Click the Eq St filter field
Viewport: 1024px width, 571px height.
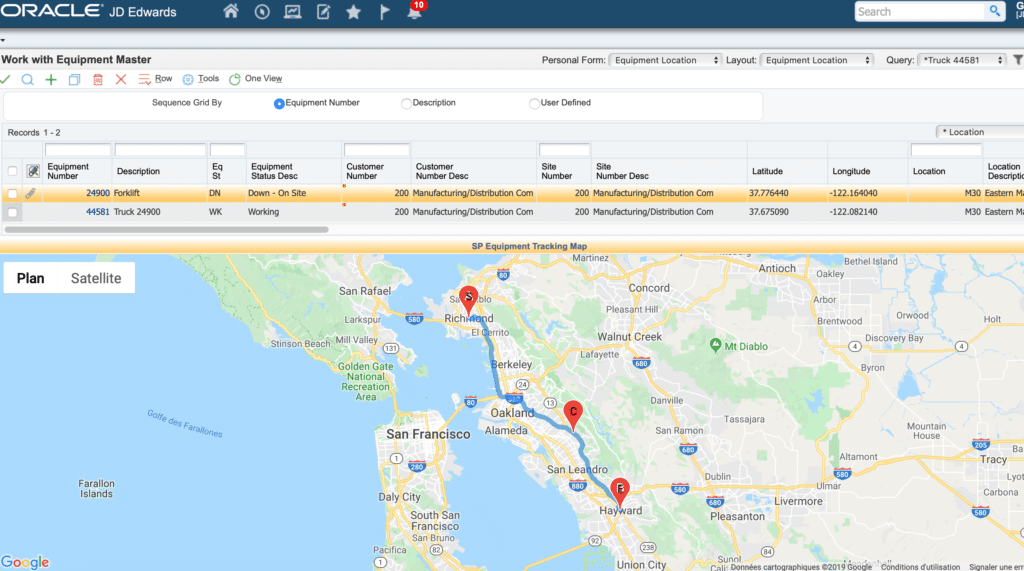pos(227,150)
